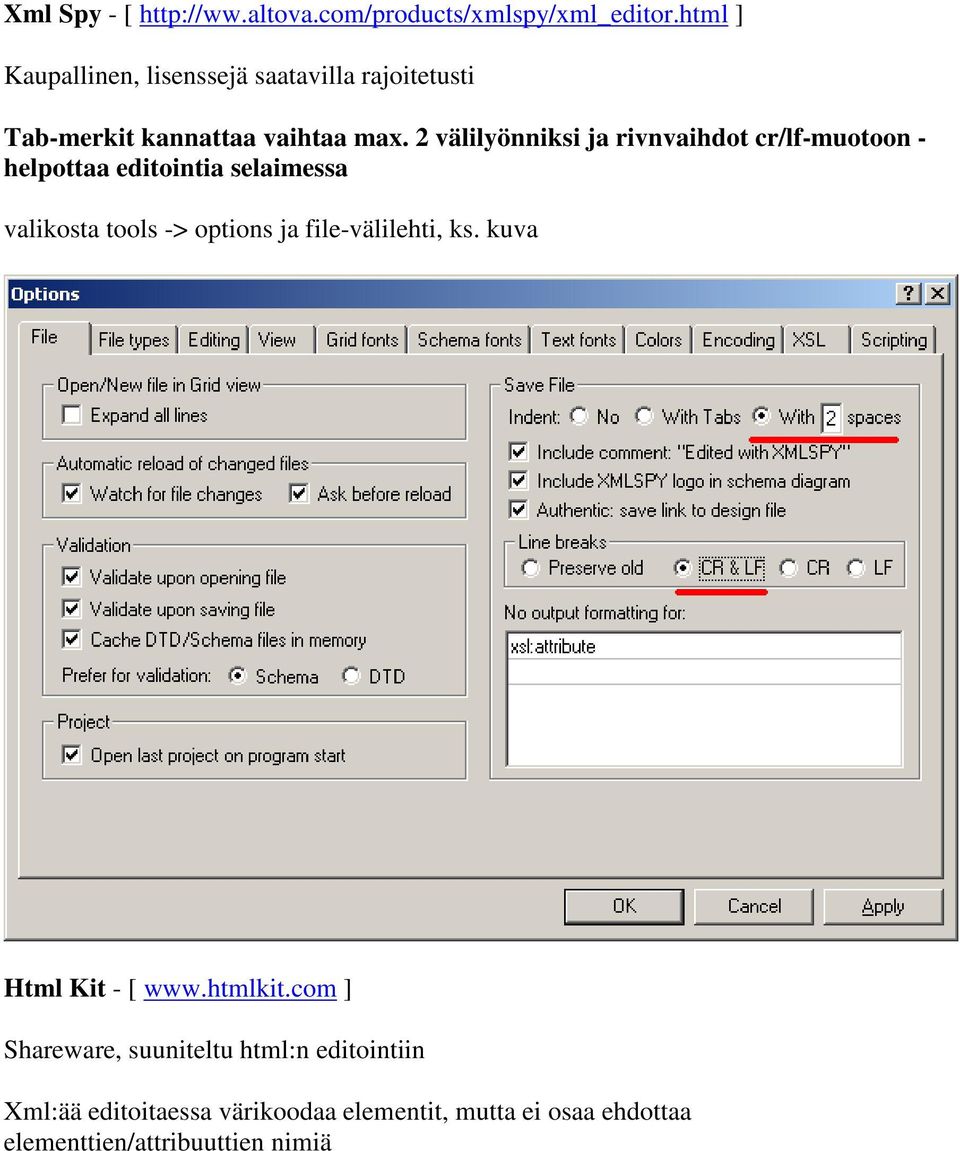The image size is (960, 1151).
Task: Open the Encoding tab
Action: coord(738,340)
